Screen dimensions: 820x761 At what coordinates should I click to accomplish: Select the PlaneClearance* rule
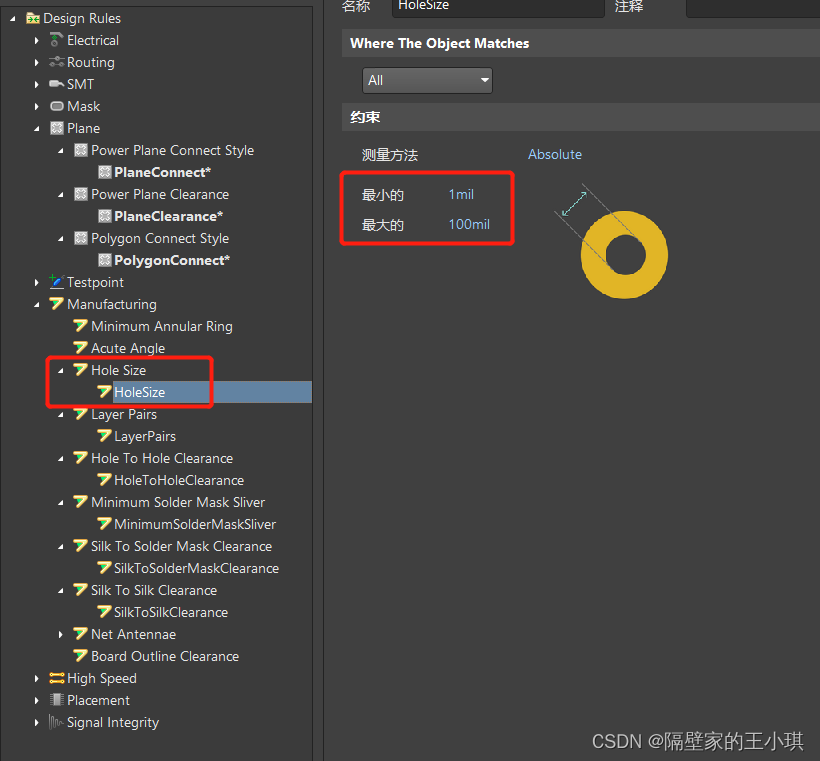pos(168,216)
